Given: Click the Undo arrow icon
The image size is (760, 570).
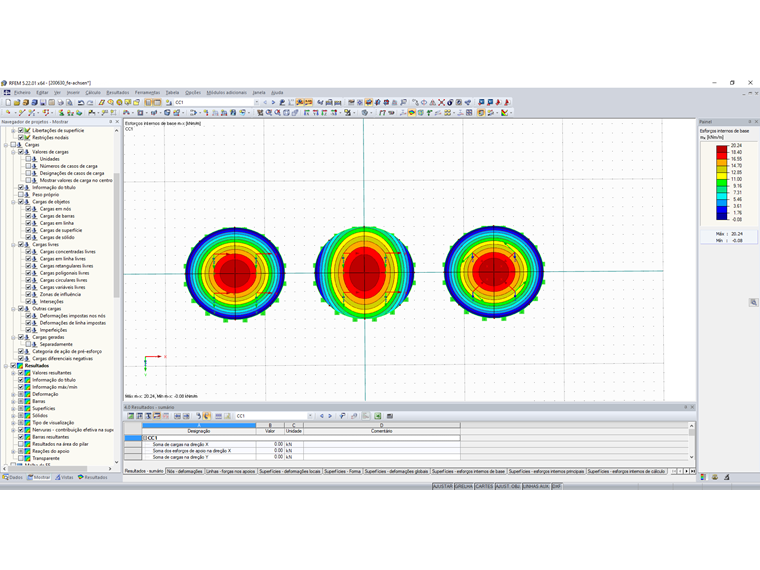Looking at the screenshot, I should click(x=81, y=102).
